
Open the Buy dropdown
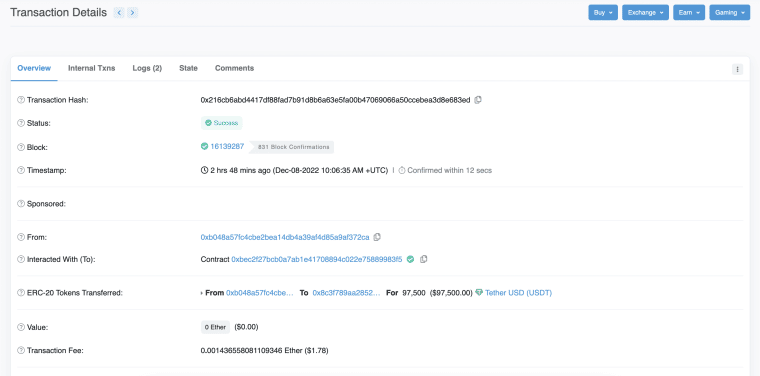tap(603, 13)
